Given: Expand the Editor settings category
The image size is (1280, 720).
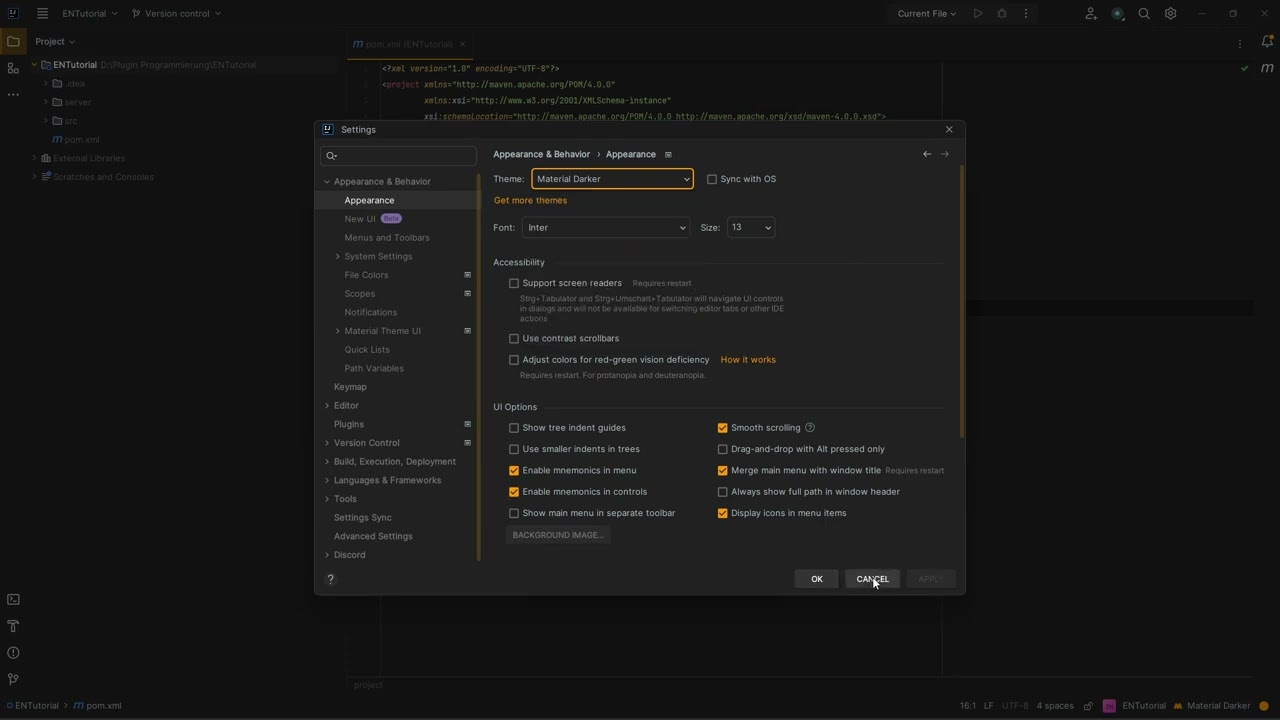Looking at the screenshot, I should [x=327, y=406].
